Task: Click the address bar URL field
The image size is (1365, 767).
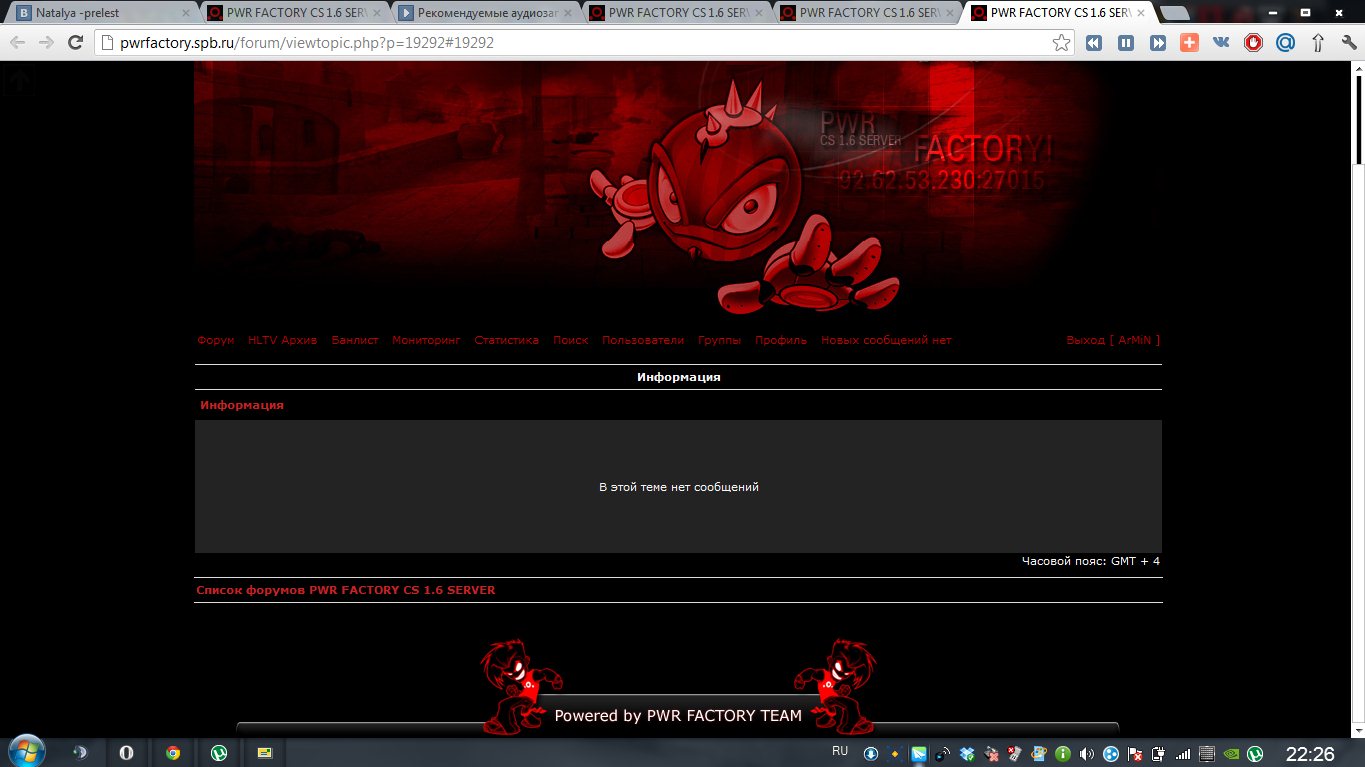Action: click(x=570, y=43)
